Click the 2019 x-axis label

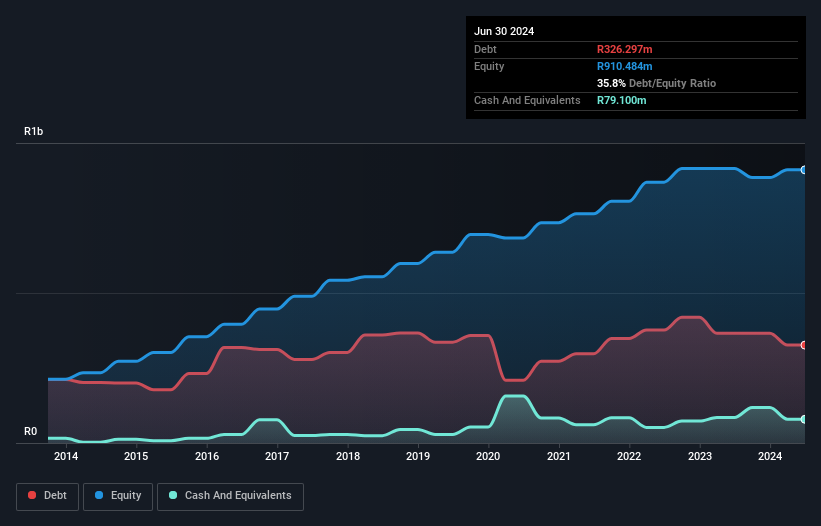pos(418,456)
